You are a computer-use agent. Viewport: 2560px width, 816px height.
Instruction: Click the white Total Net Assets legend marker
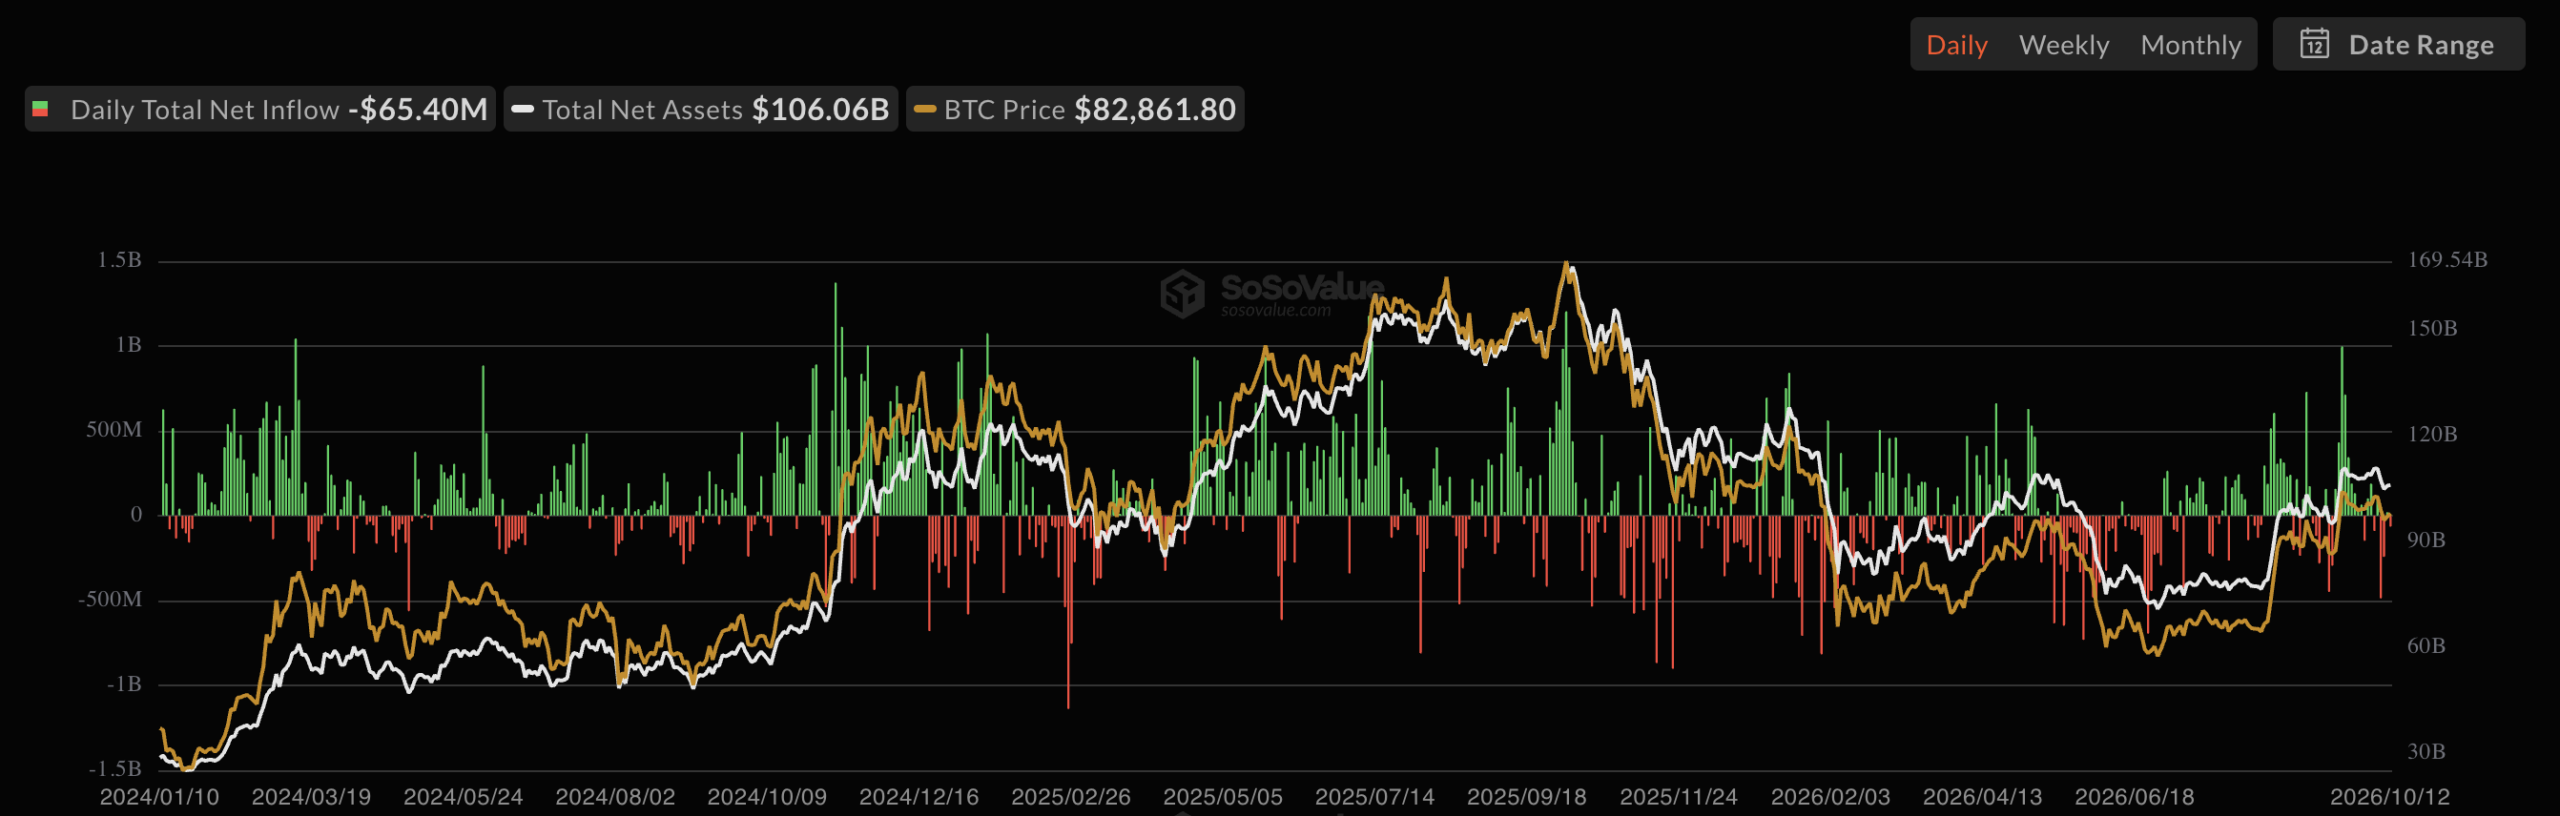coord(522,109)
